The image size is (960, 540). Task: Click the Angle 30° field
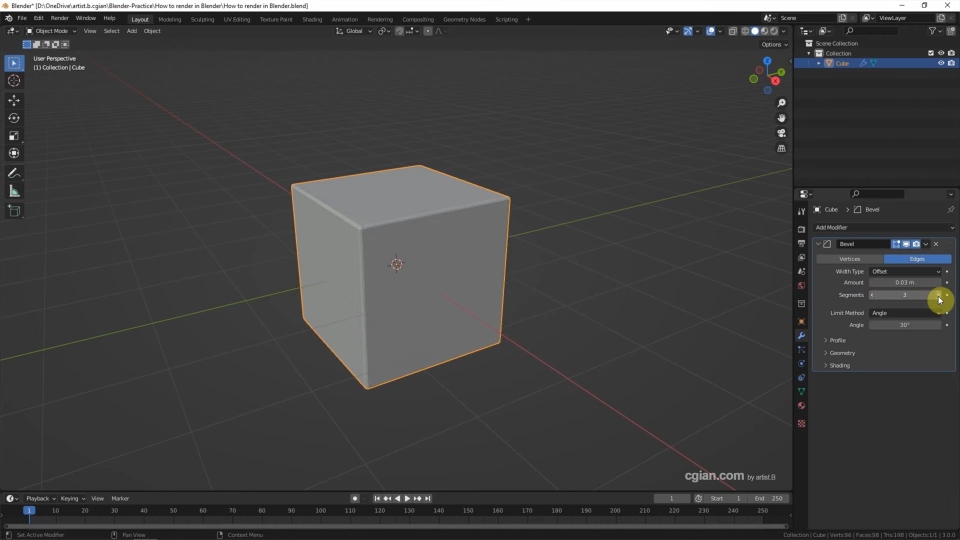905,325
